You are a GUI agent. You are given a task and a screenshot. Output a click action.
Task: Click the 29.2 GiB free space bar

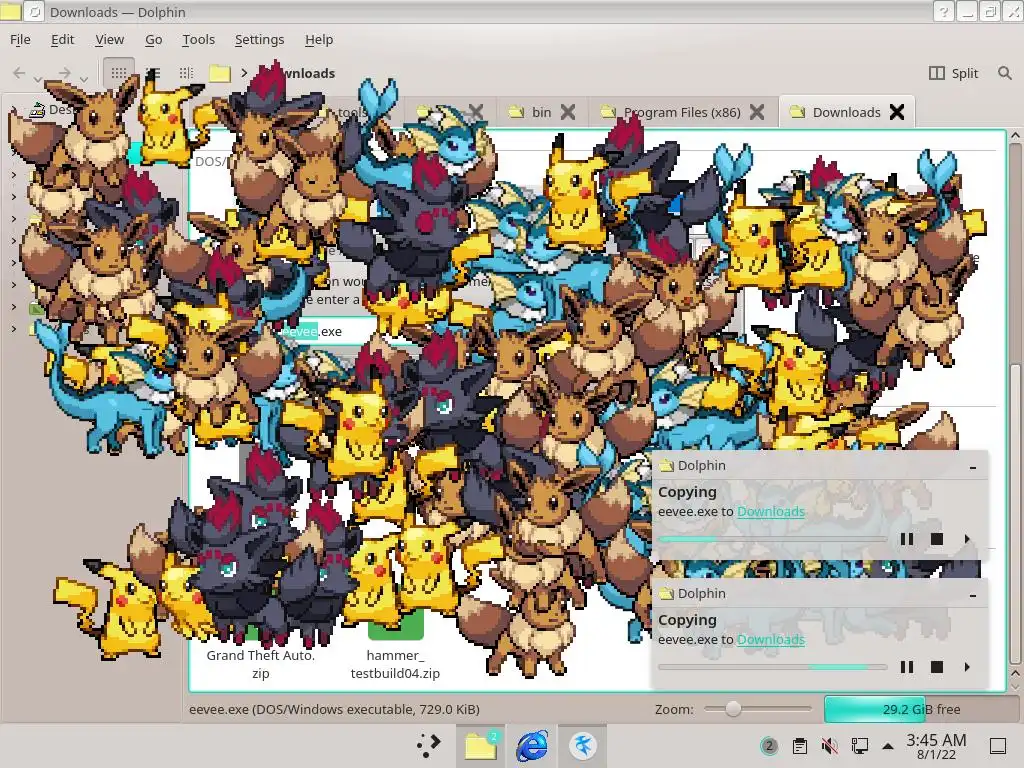[x=919, y=709]
